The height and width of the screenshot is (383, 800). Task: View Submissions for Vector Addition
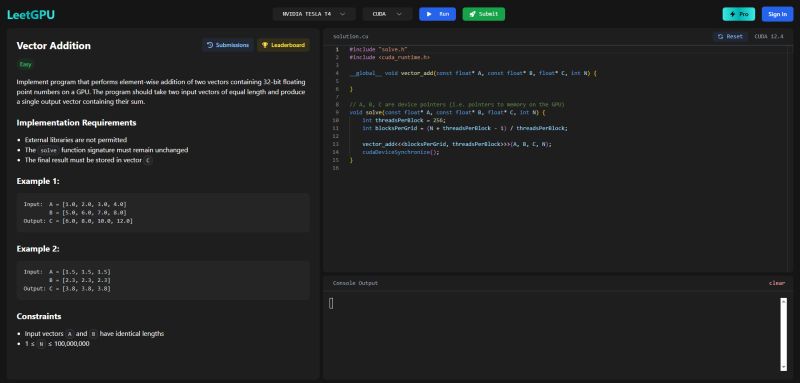[x=228, y=45]
